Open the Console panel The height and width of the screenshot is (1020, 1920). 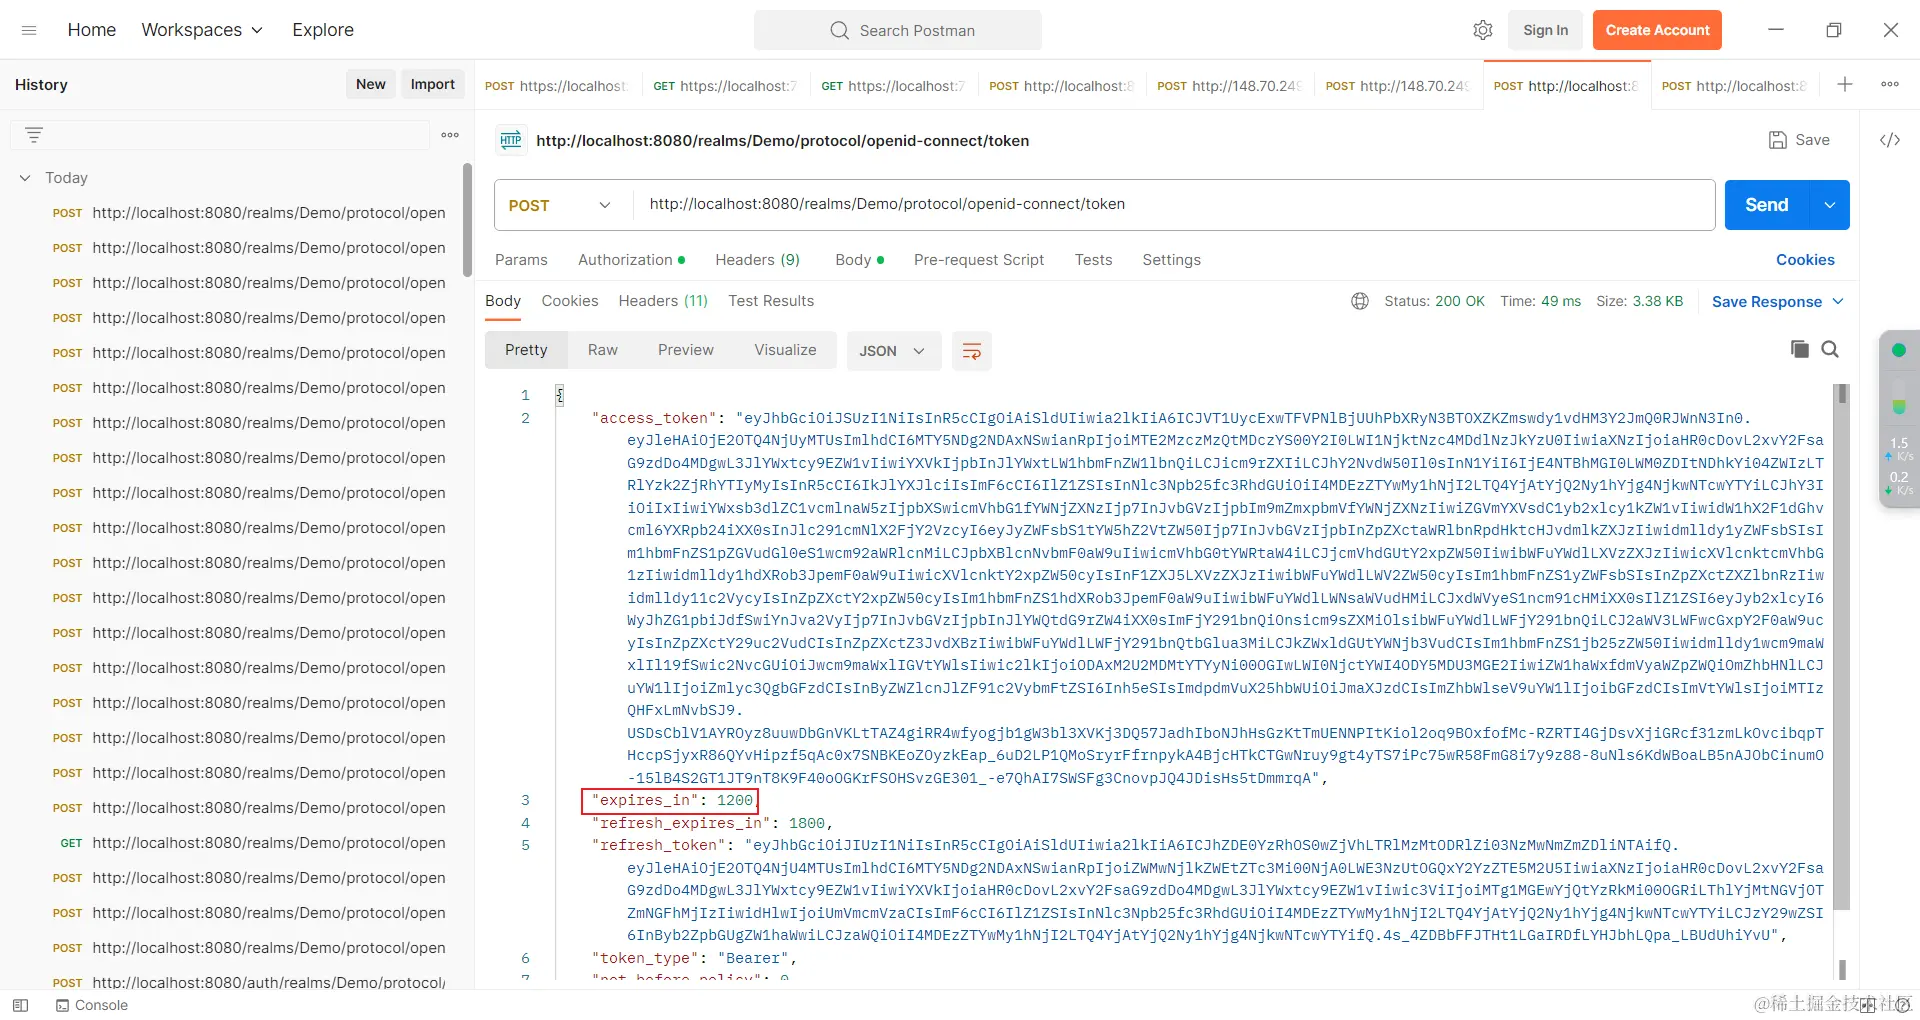pyautogui.click(x=92, y=1005)
